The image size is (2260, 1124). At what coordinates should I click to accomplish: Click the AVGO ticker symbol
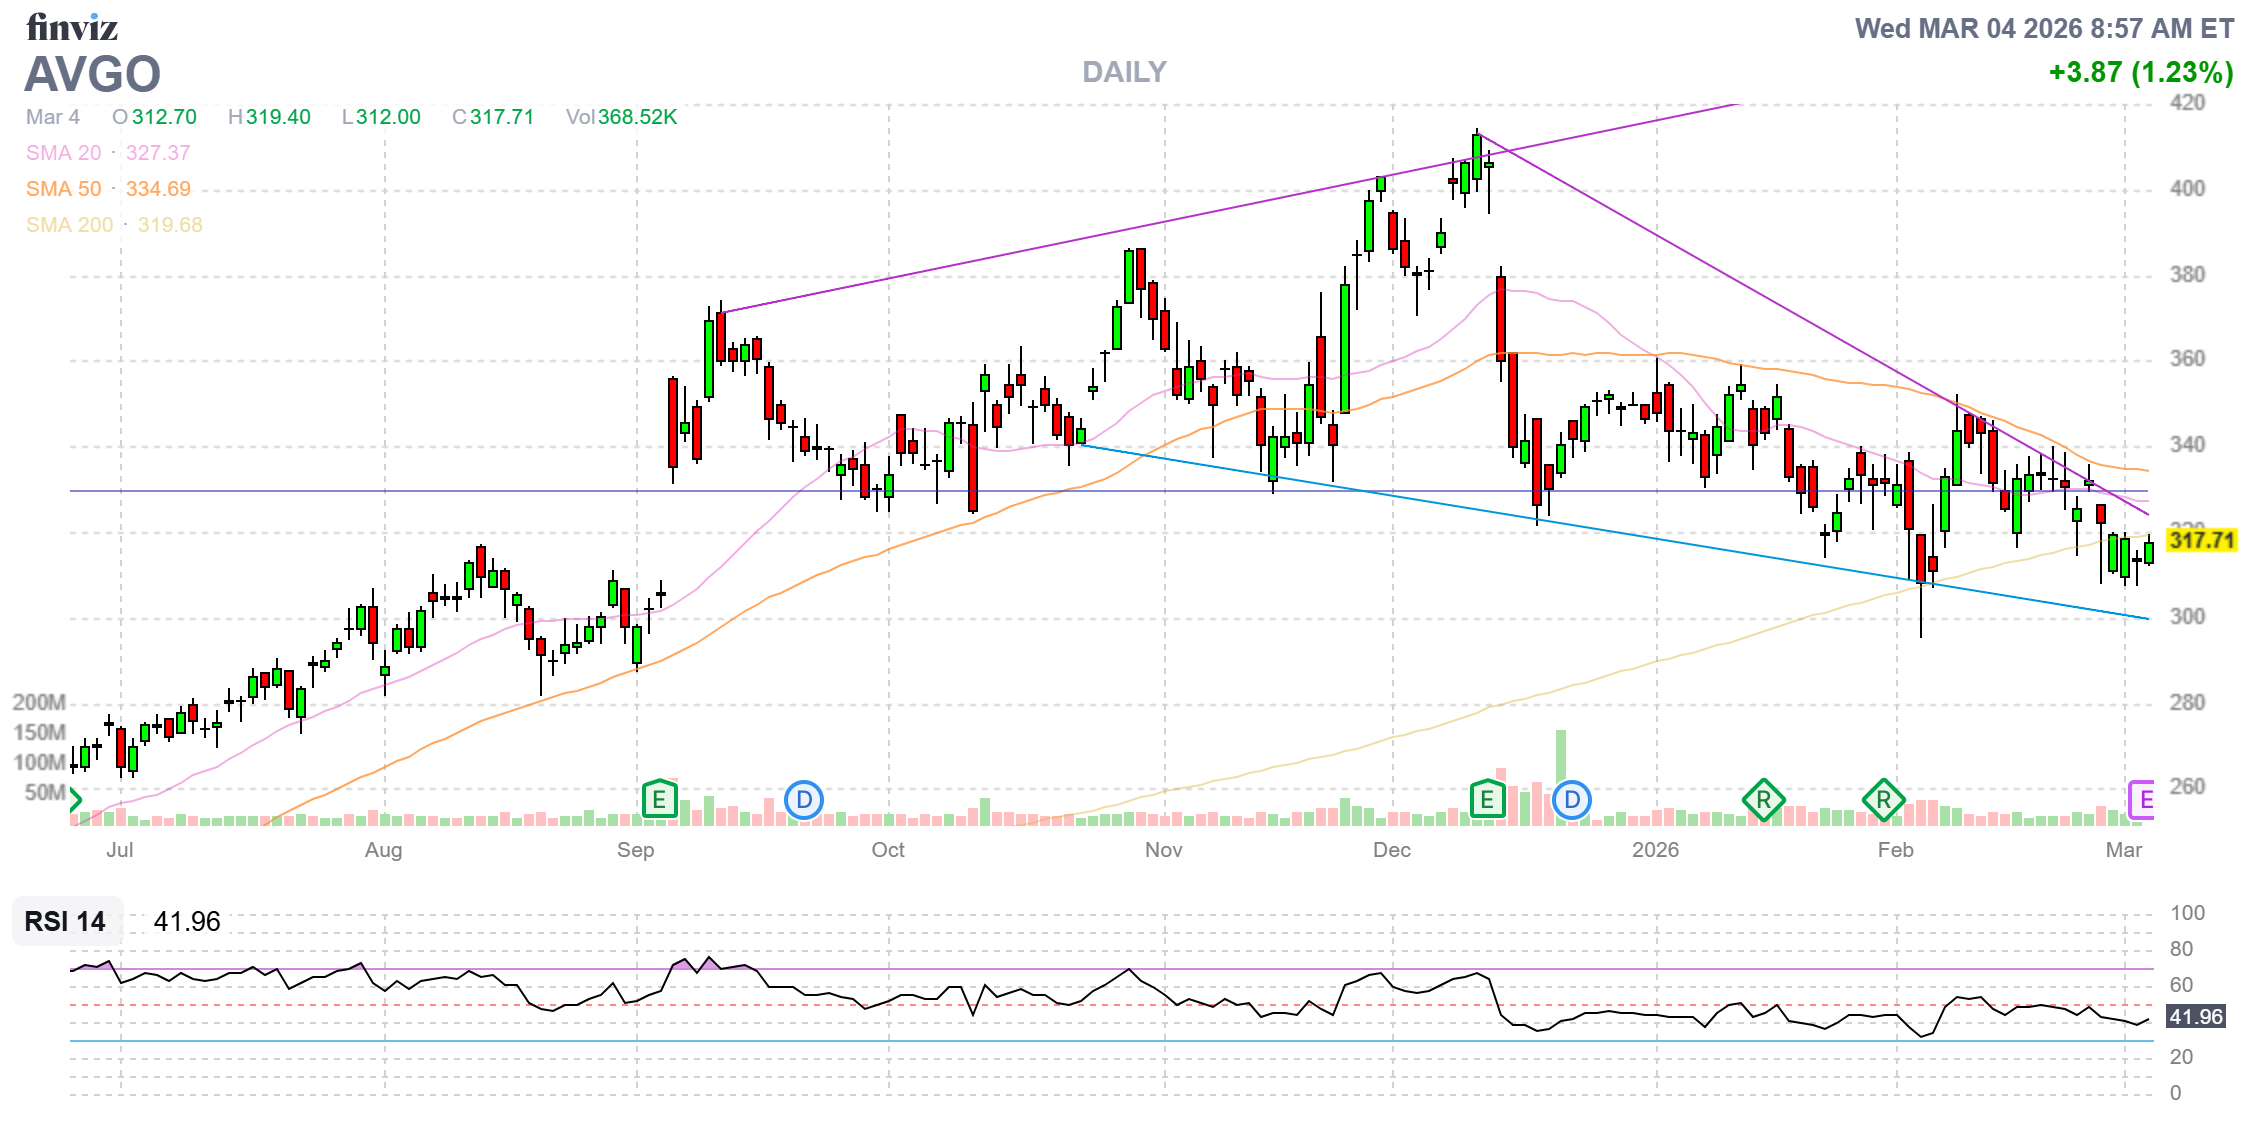pyautogui.click(x=92, y=74)
